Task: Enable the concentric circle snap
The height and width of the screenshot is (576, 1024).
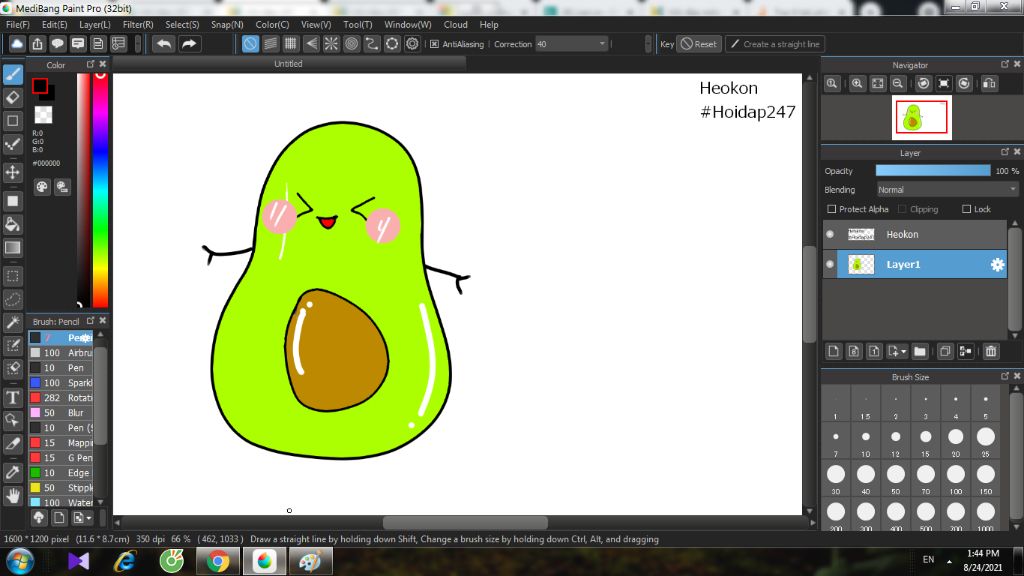Action: 351,44
